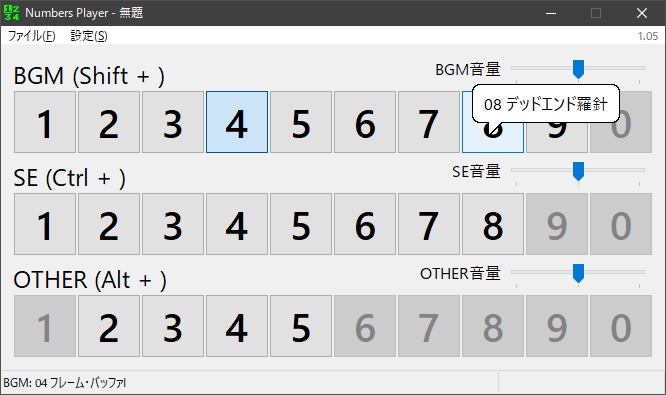Viewport: 666px width, 395px height.
Task: Click the OTHER (Alt + ) heading
Action: pos(90,280)
